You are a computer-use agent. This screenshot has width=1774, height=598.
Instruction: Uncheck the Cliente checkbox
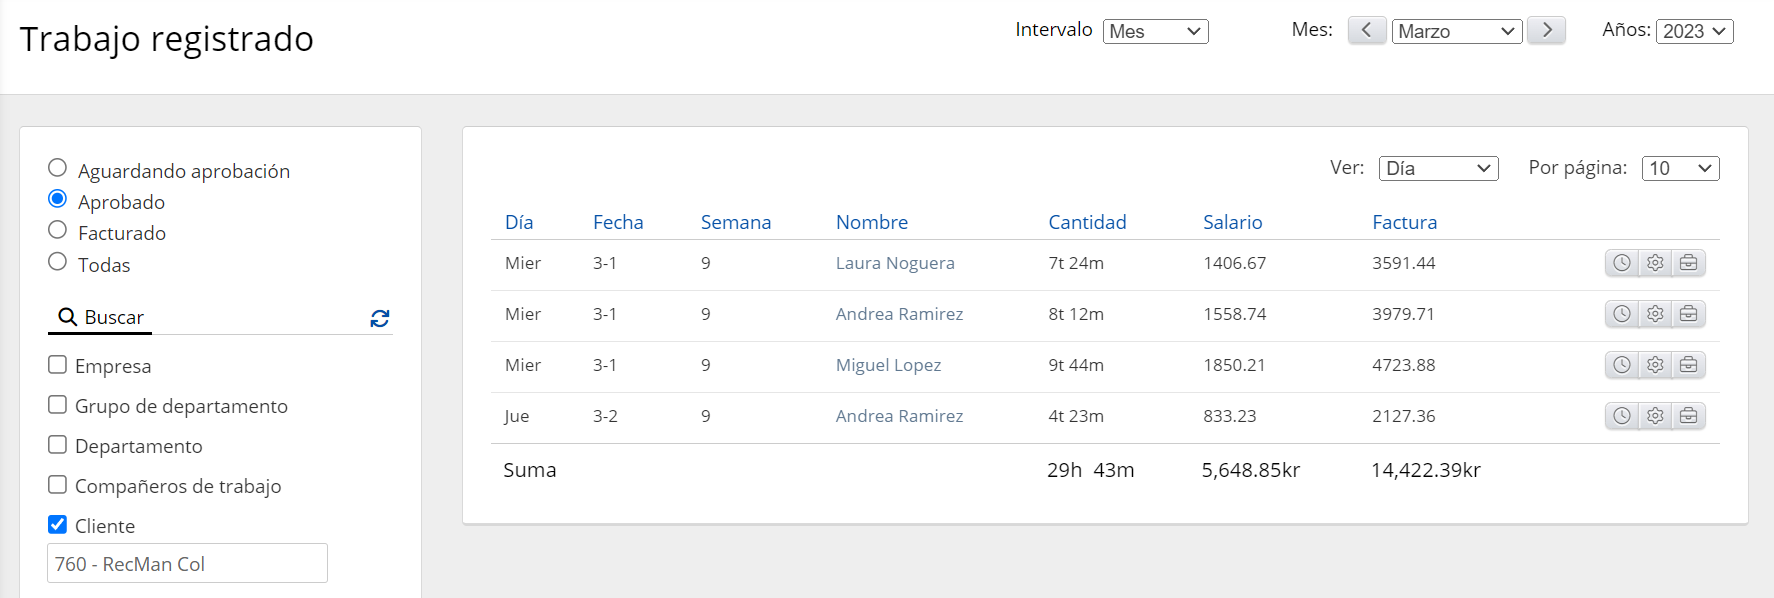pyautogui.click(x=58, y=525)
